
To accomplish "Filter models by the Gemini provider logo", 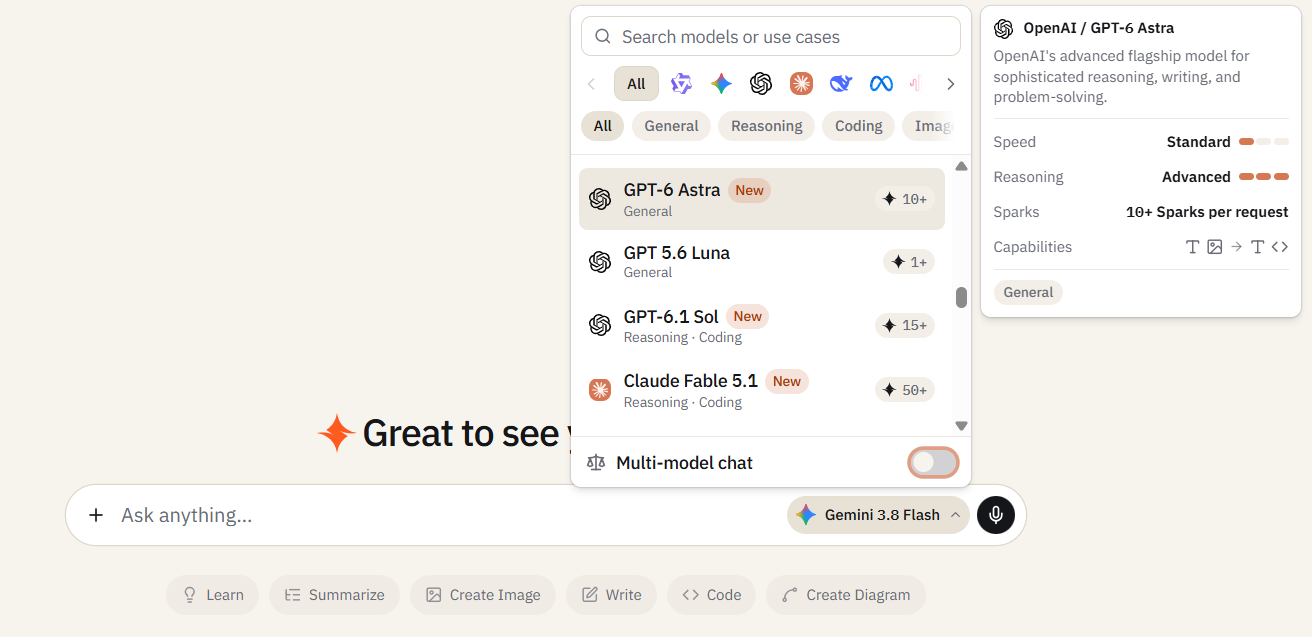I will point(721,84).
